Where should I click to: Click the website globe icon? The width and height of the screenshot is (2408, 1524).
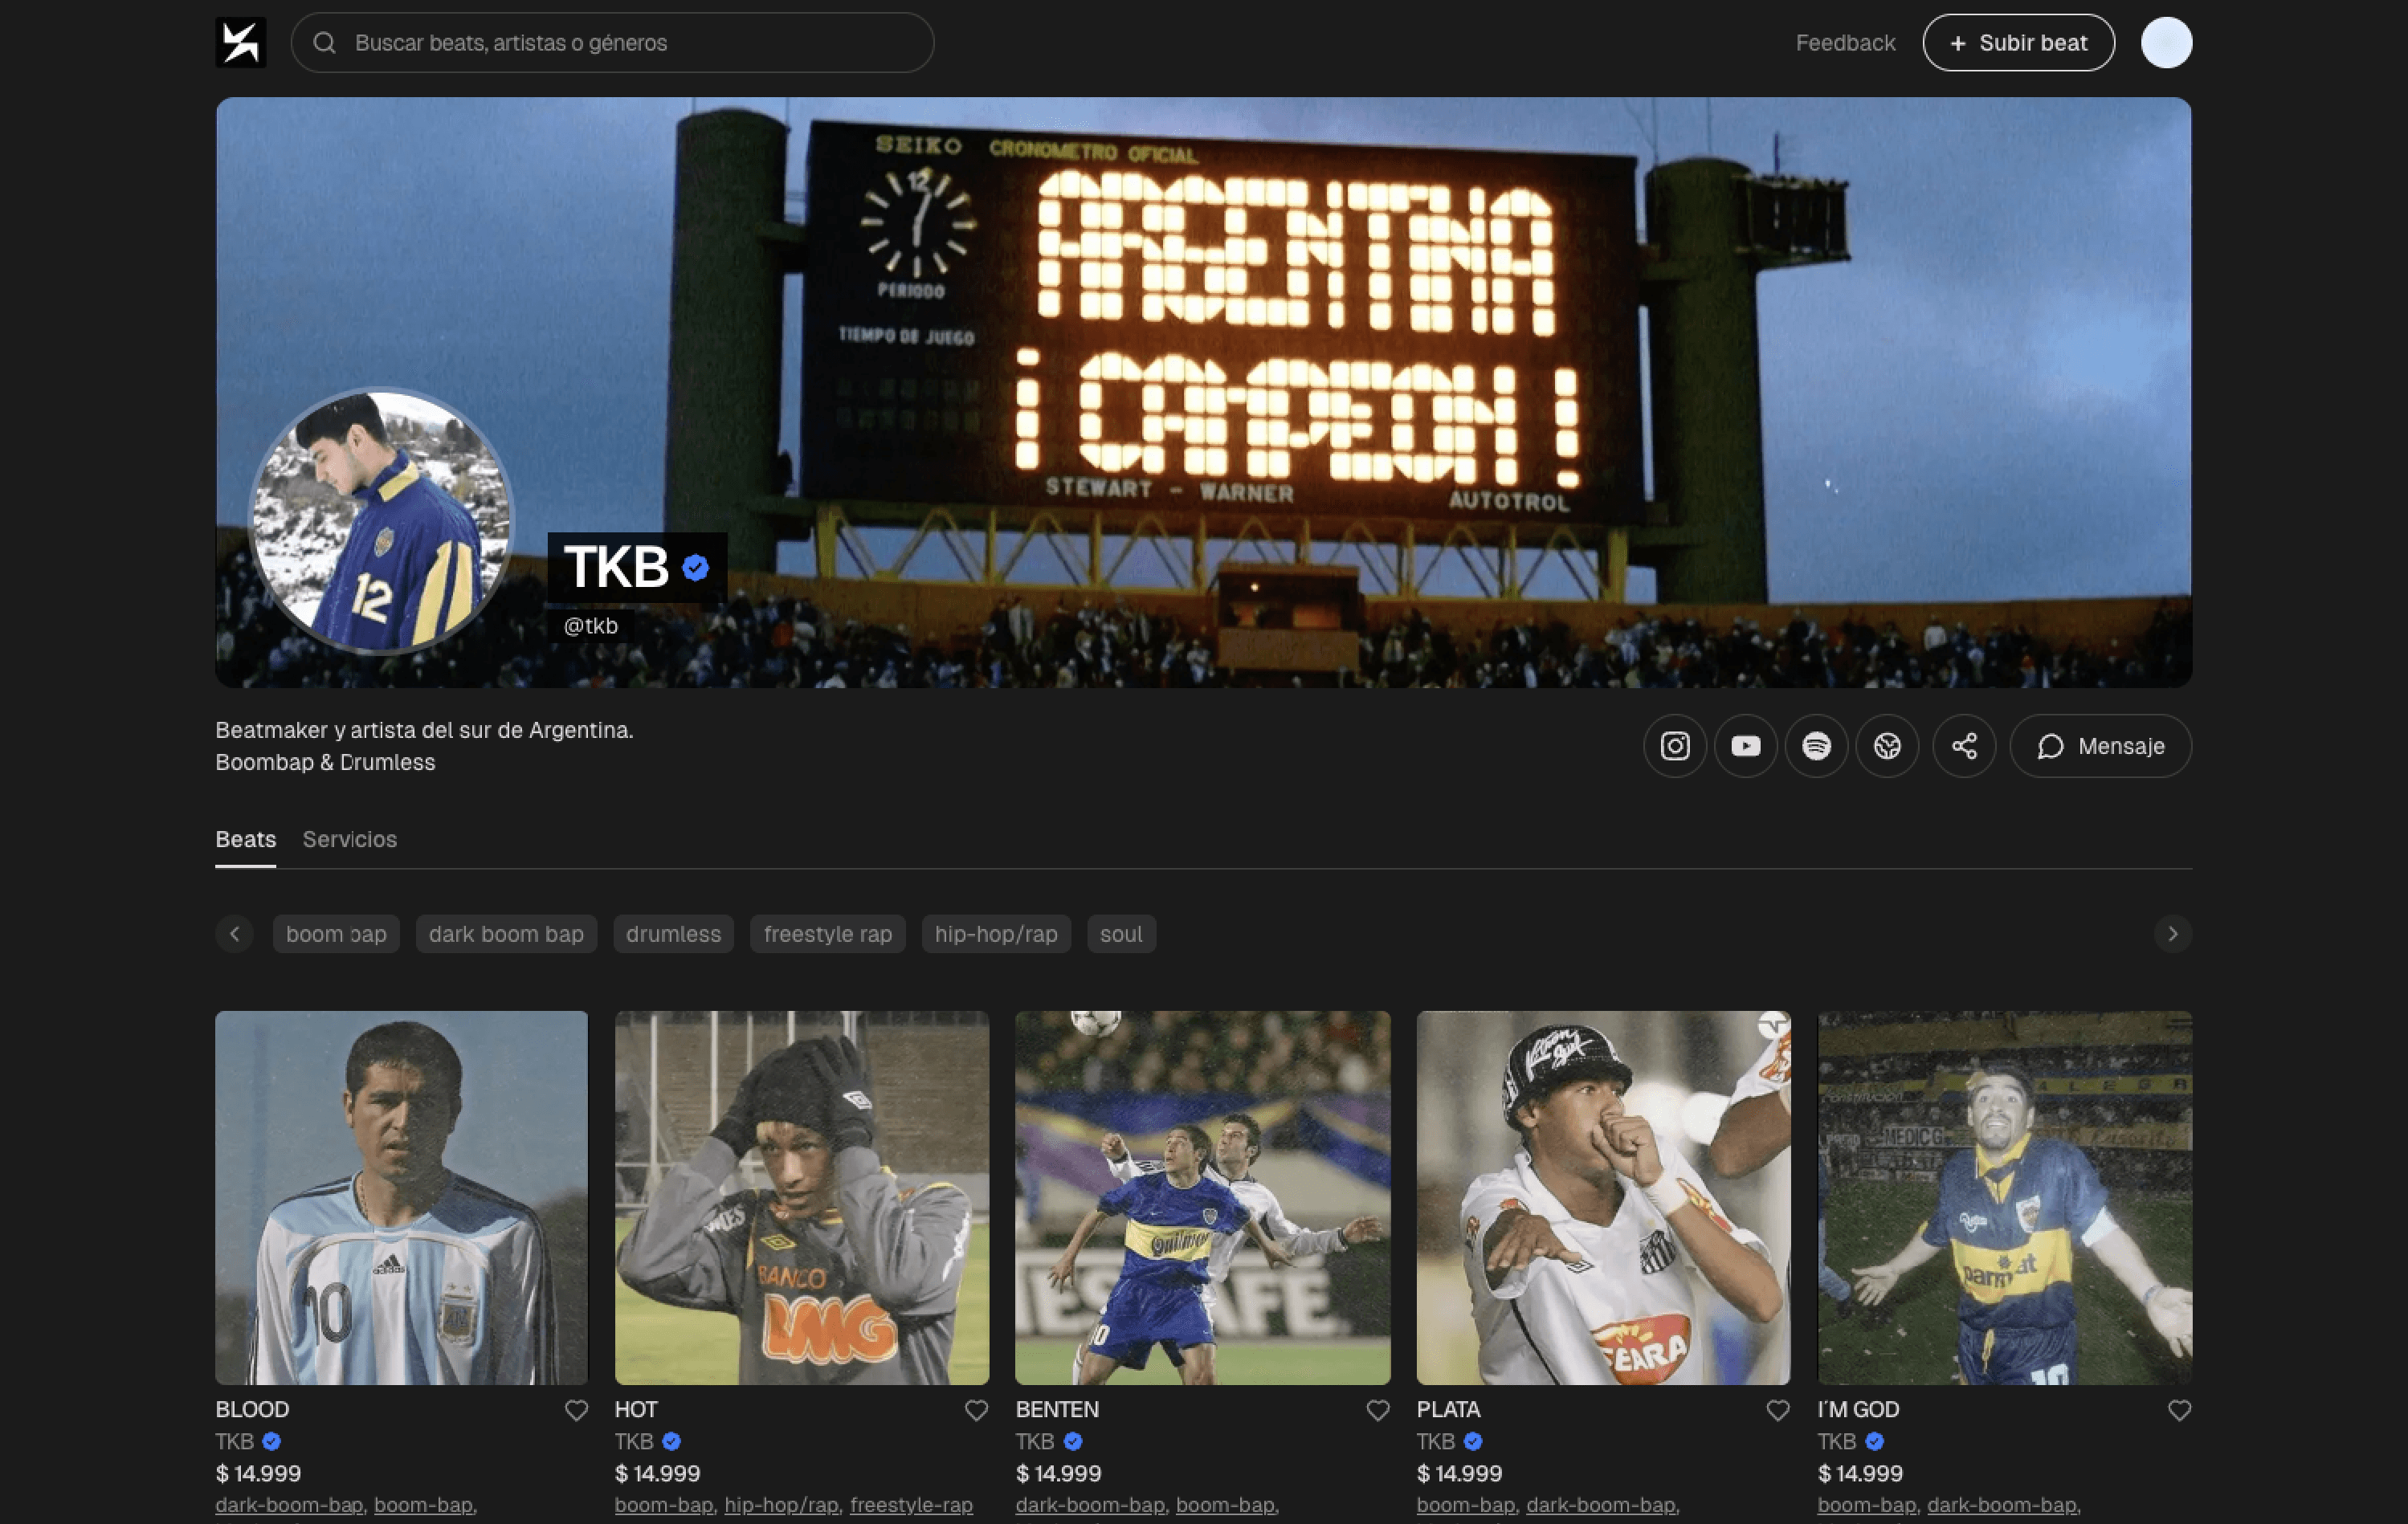[1887, 746]
